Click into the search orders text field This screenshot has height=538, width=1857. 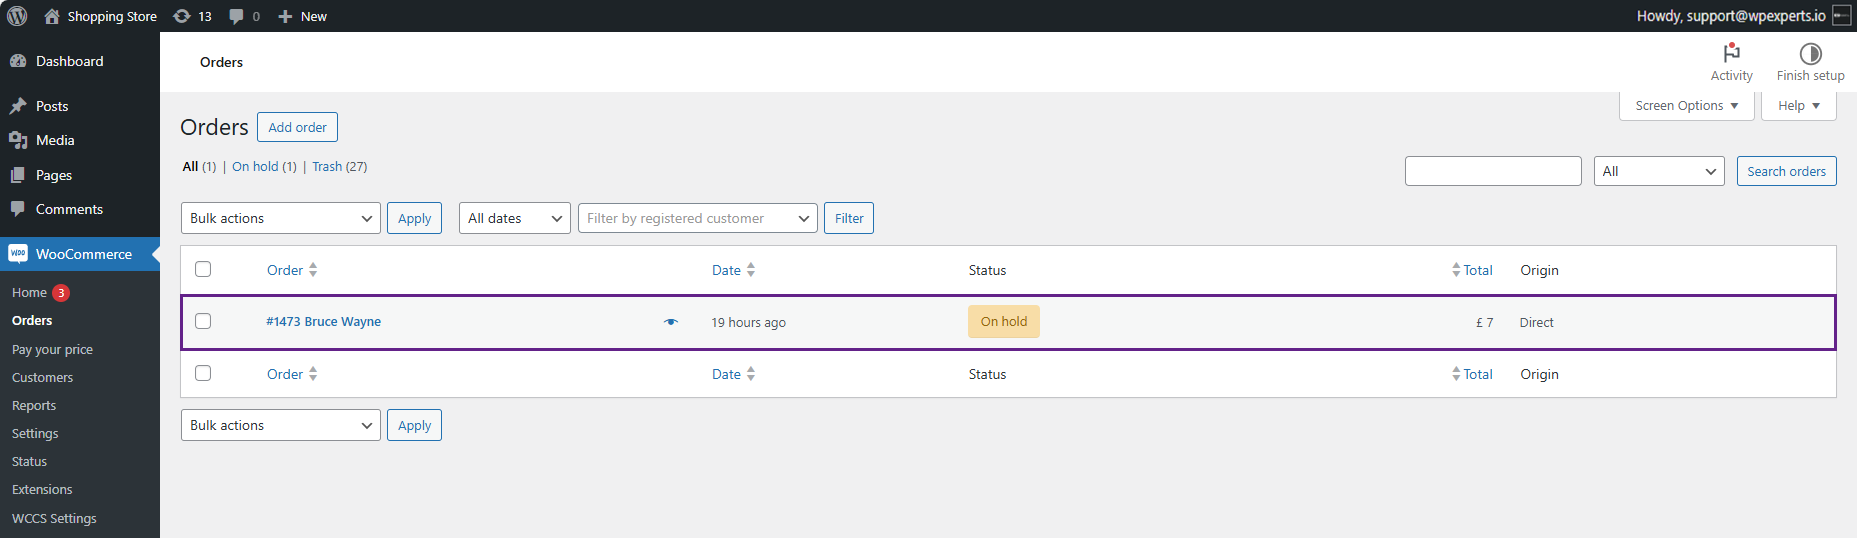coord(1493,171)
